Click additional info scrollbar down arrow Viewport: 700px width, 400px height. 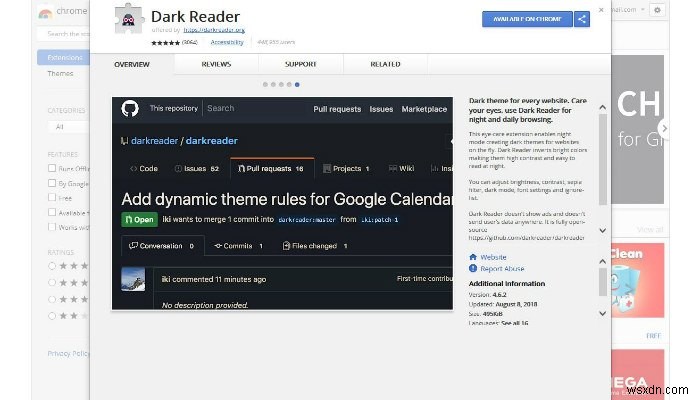tap(602, 313)
